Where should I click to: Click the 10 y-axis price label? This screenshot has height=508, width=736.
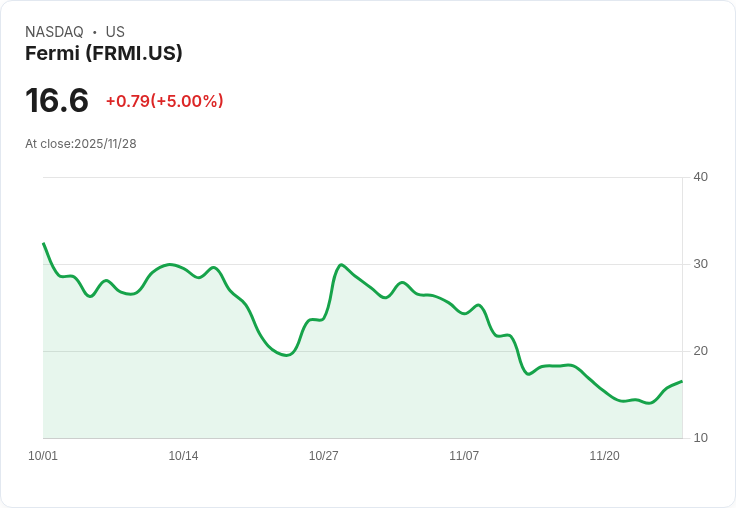click(x=700, y=438)
